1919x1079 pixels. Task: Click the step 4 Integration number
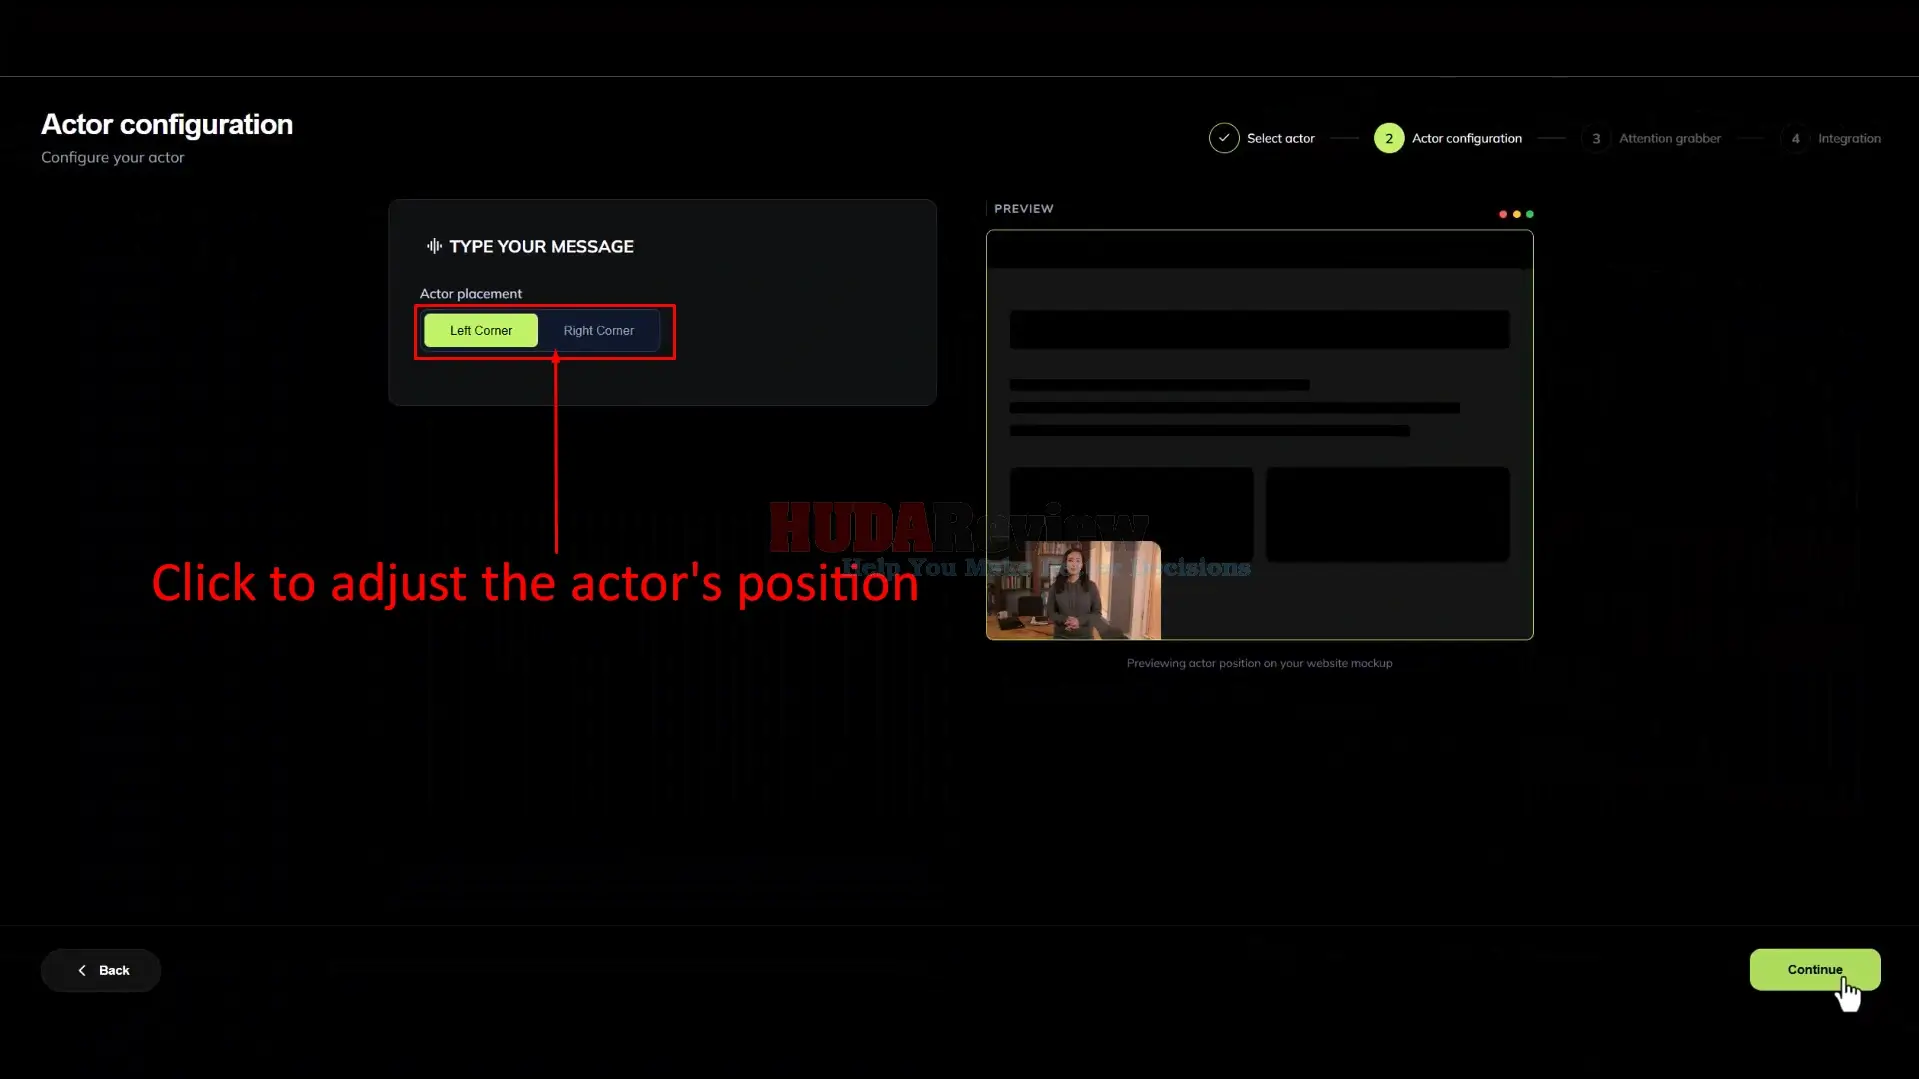click(1795, 138)
